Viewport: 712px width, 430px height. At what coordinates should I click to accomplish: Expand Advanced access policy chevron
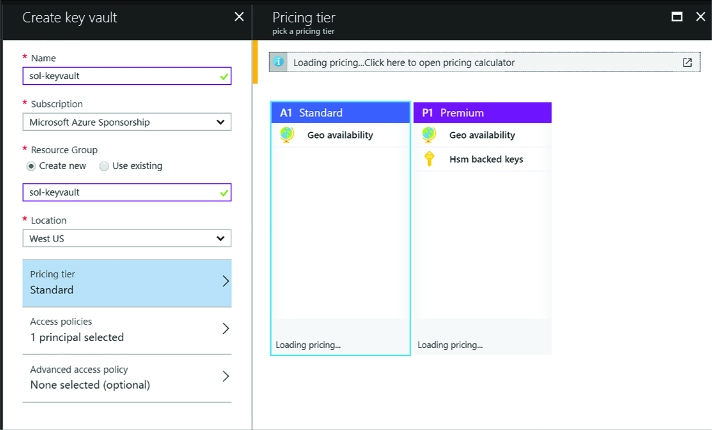(226, 376)
